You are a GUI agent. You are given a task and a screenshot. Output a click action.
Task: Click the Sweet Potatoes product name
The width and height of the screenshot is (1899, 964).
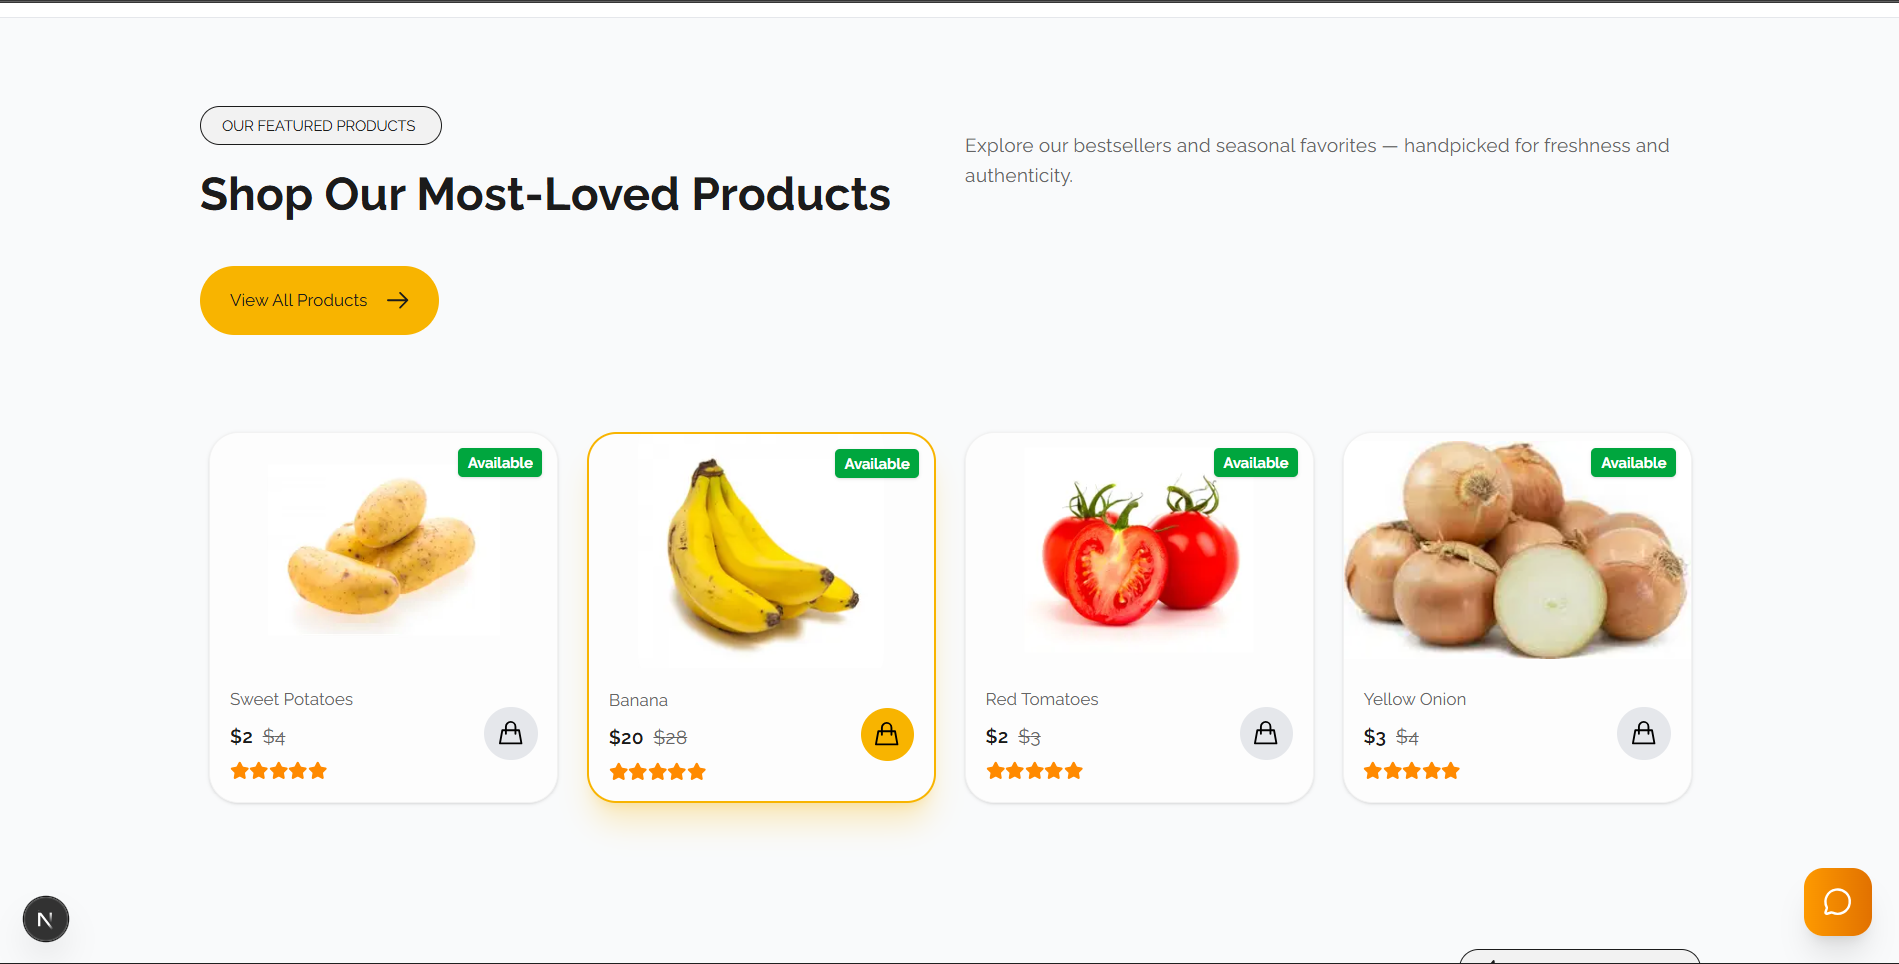click(x=291, y=699)
